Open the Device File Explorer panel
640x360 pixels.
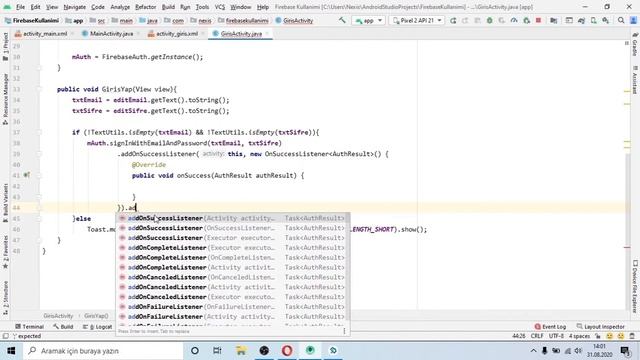point(635,287)
